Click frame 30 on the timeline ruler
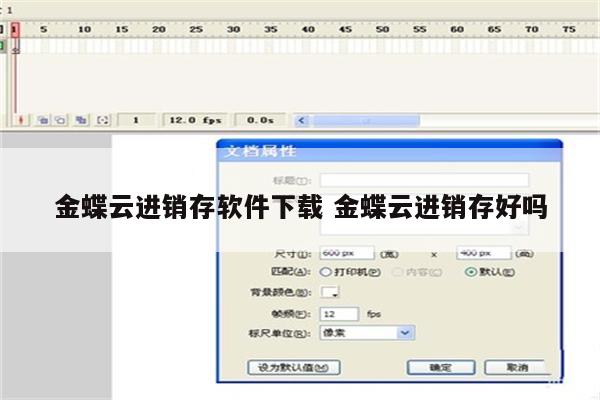The image size is (600, 400). coord(233,29)
